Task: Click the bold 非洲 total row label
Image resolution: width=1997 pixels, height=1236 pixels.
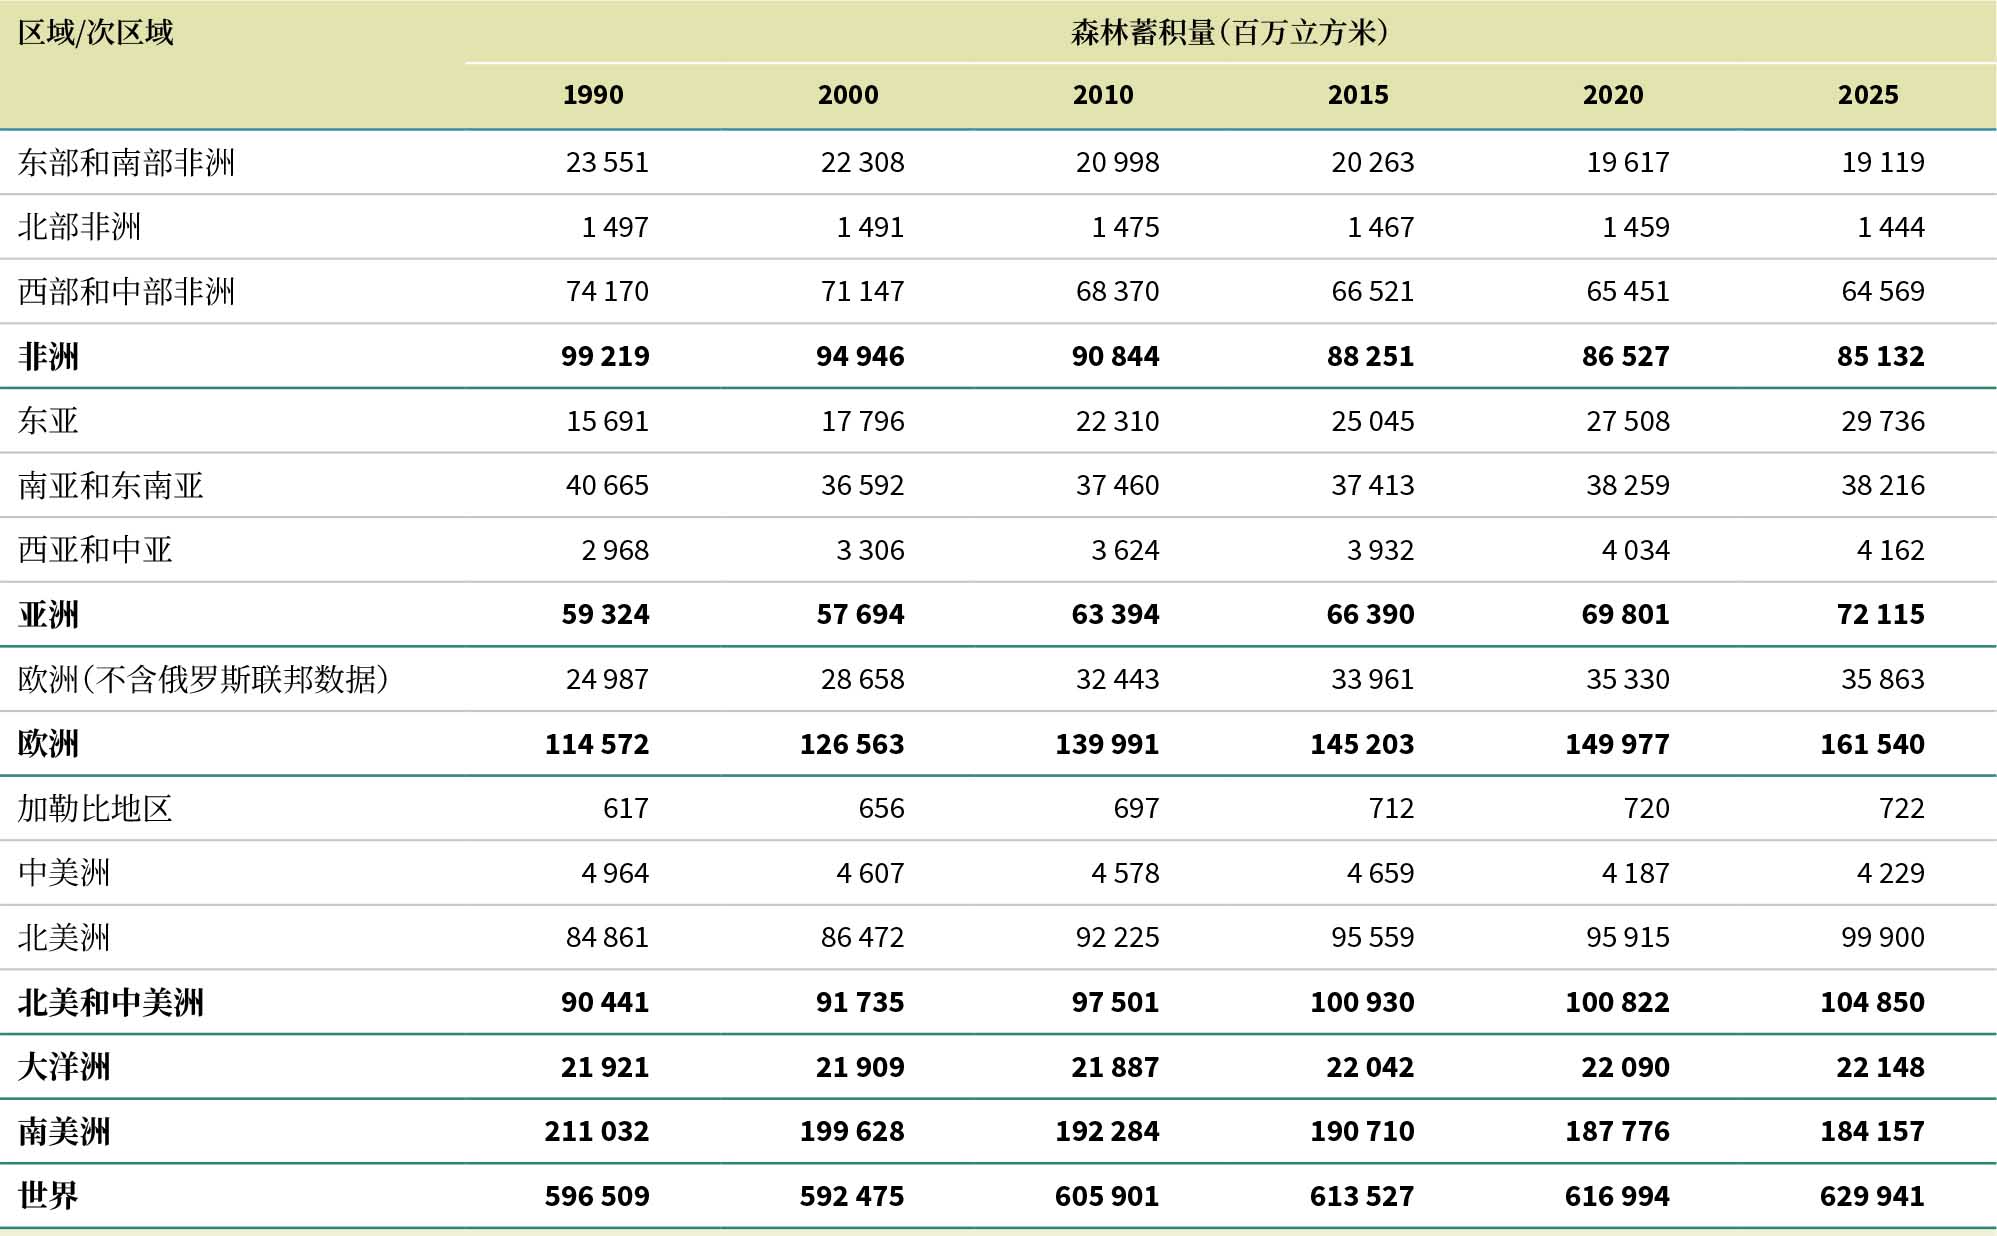Action: tap(48, 356)
